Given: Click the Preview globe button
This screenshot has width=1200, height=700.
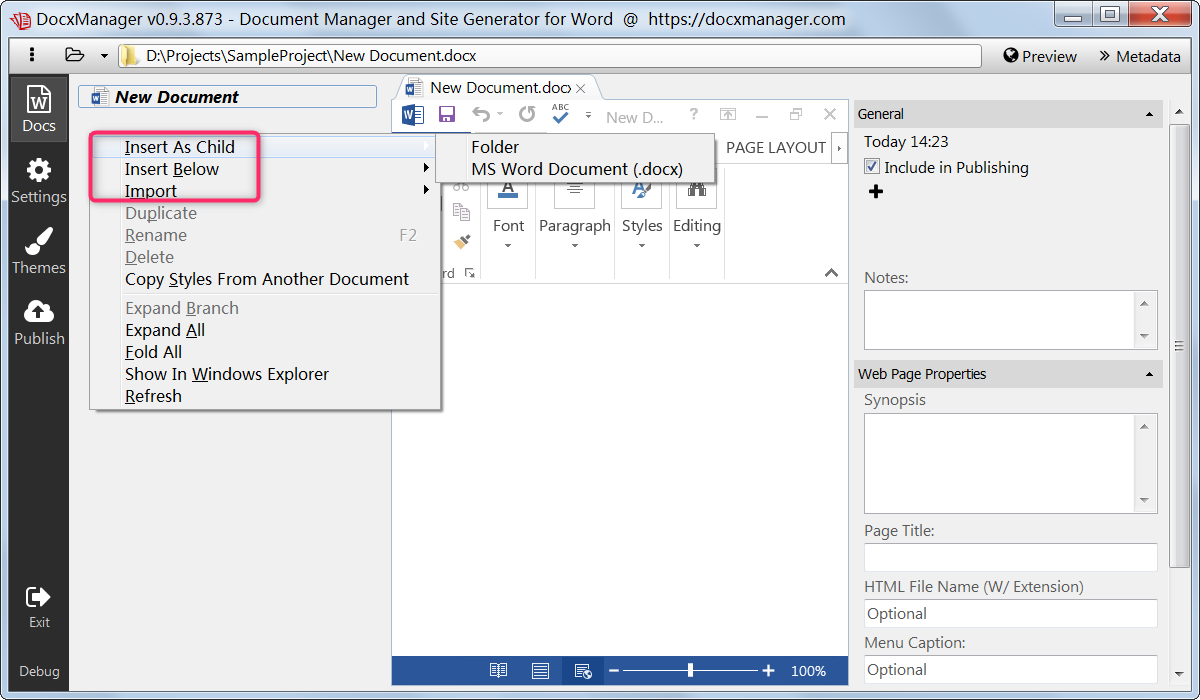Looking at the screenshot, I should click(1040, 56).
